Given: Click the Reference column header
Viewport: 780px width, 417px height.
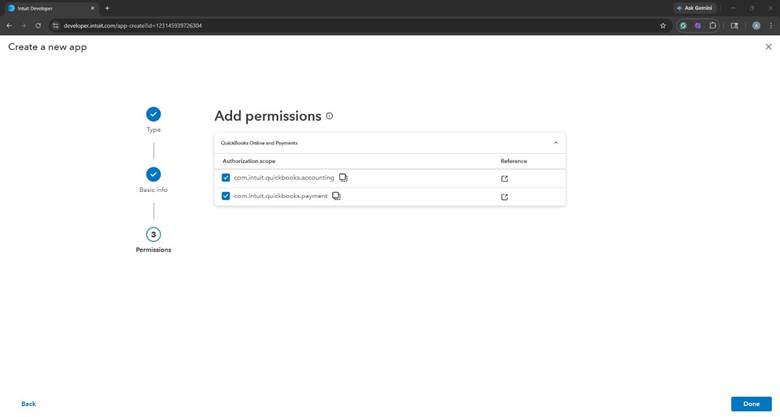Looking at the screenshot, I should [x=513, y=161].
